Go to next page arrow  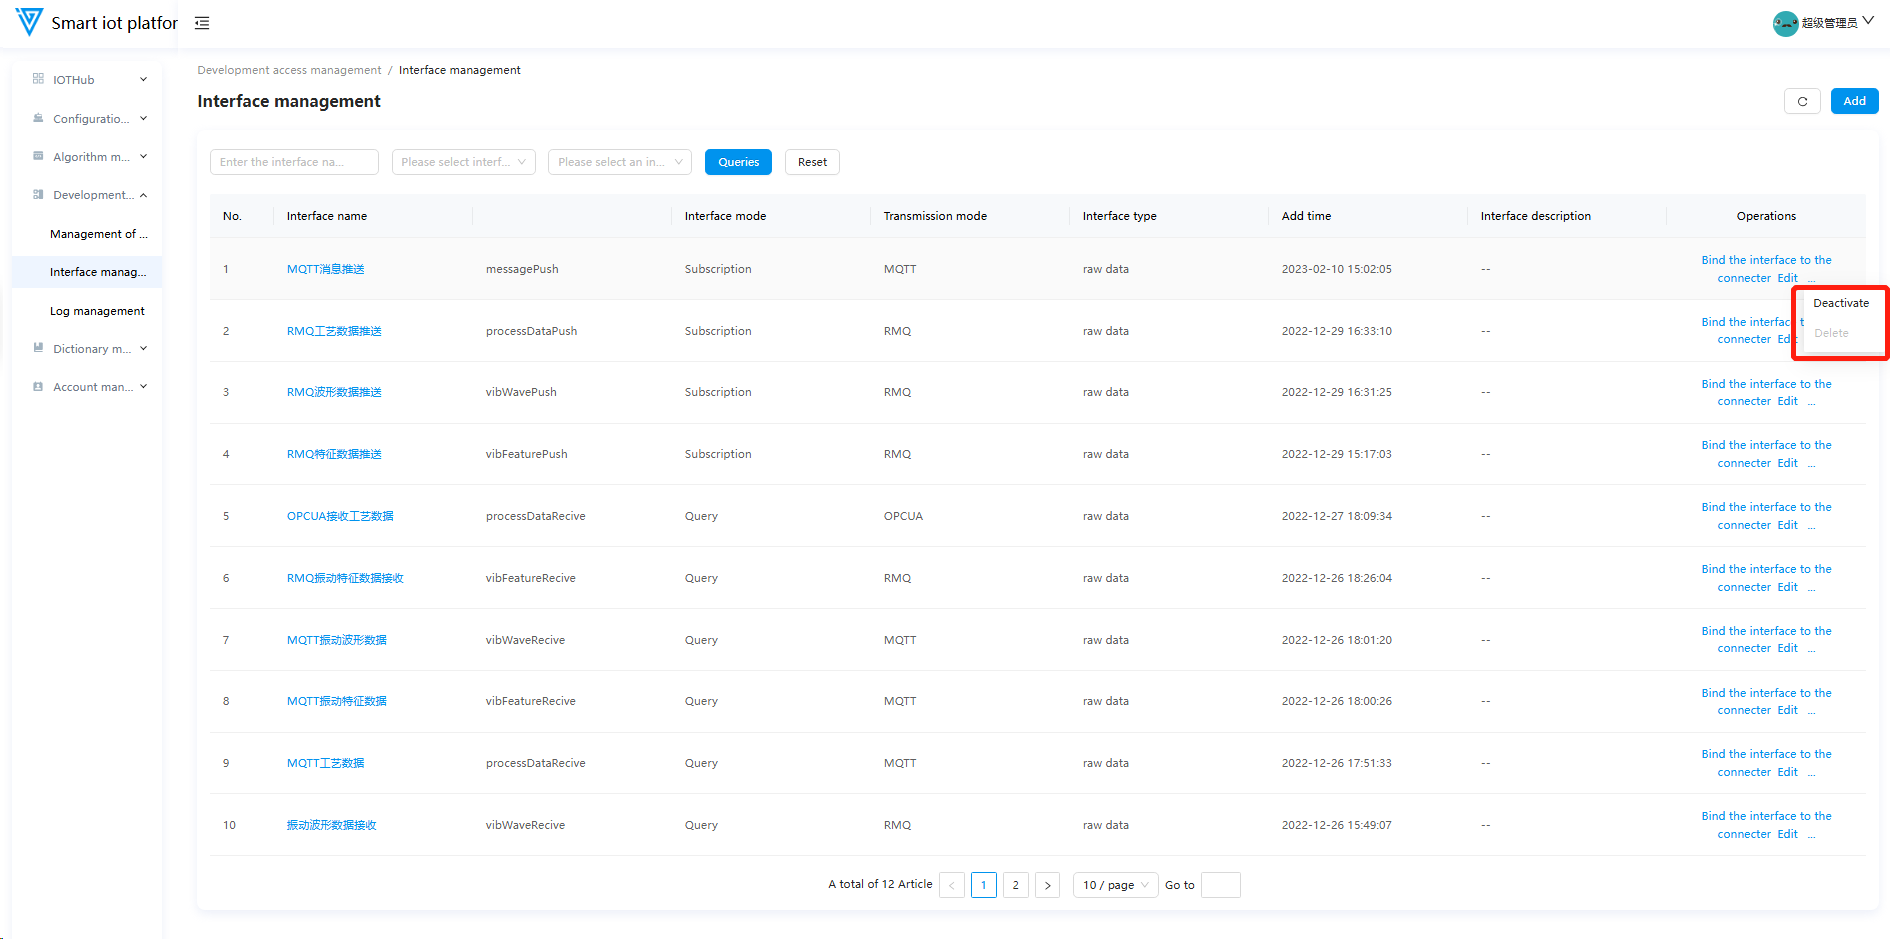pyautogui.click(x=1047, y=885)
